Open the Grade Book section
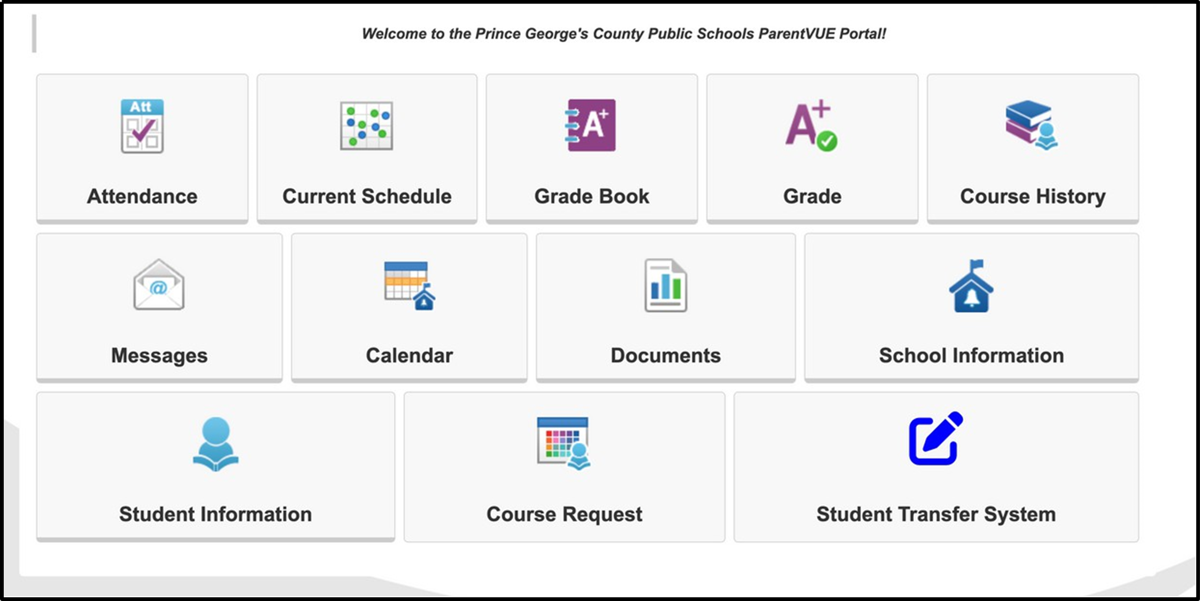The image size is (1200, 601). click(x=591, y=146)
